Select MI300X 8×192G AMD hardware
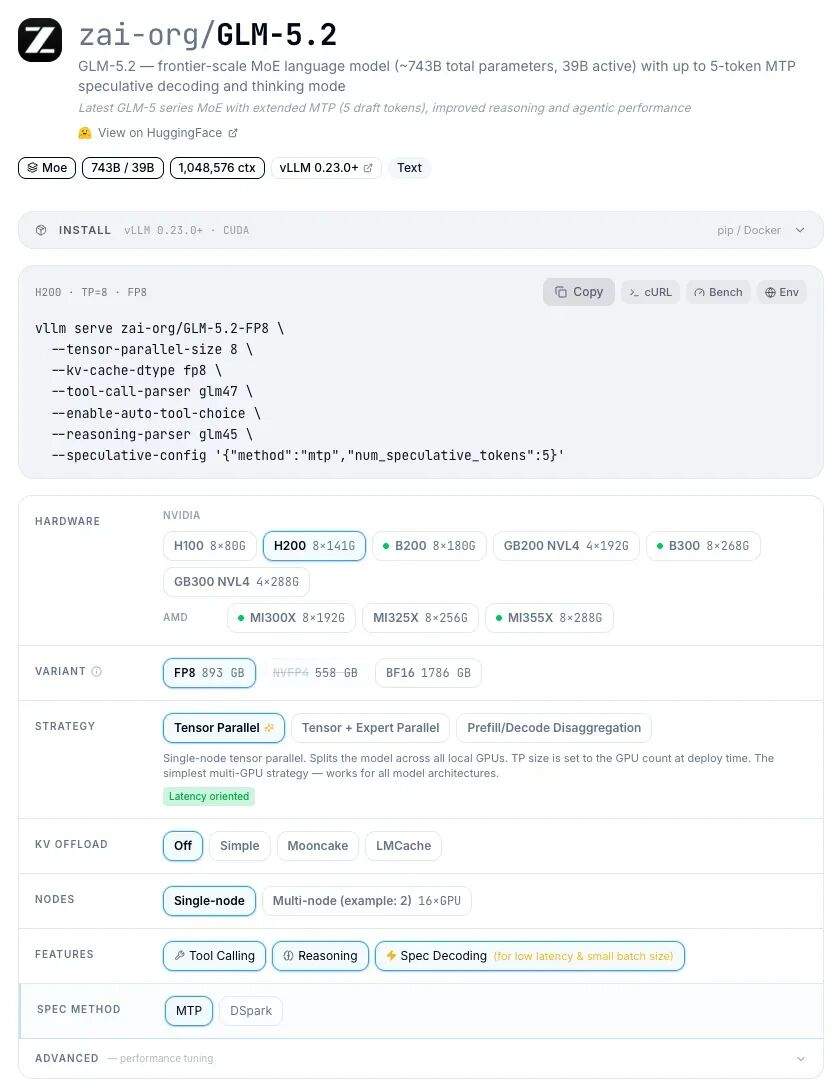This screenshot has height=1089, width=840. click(291, 617)
